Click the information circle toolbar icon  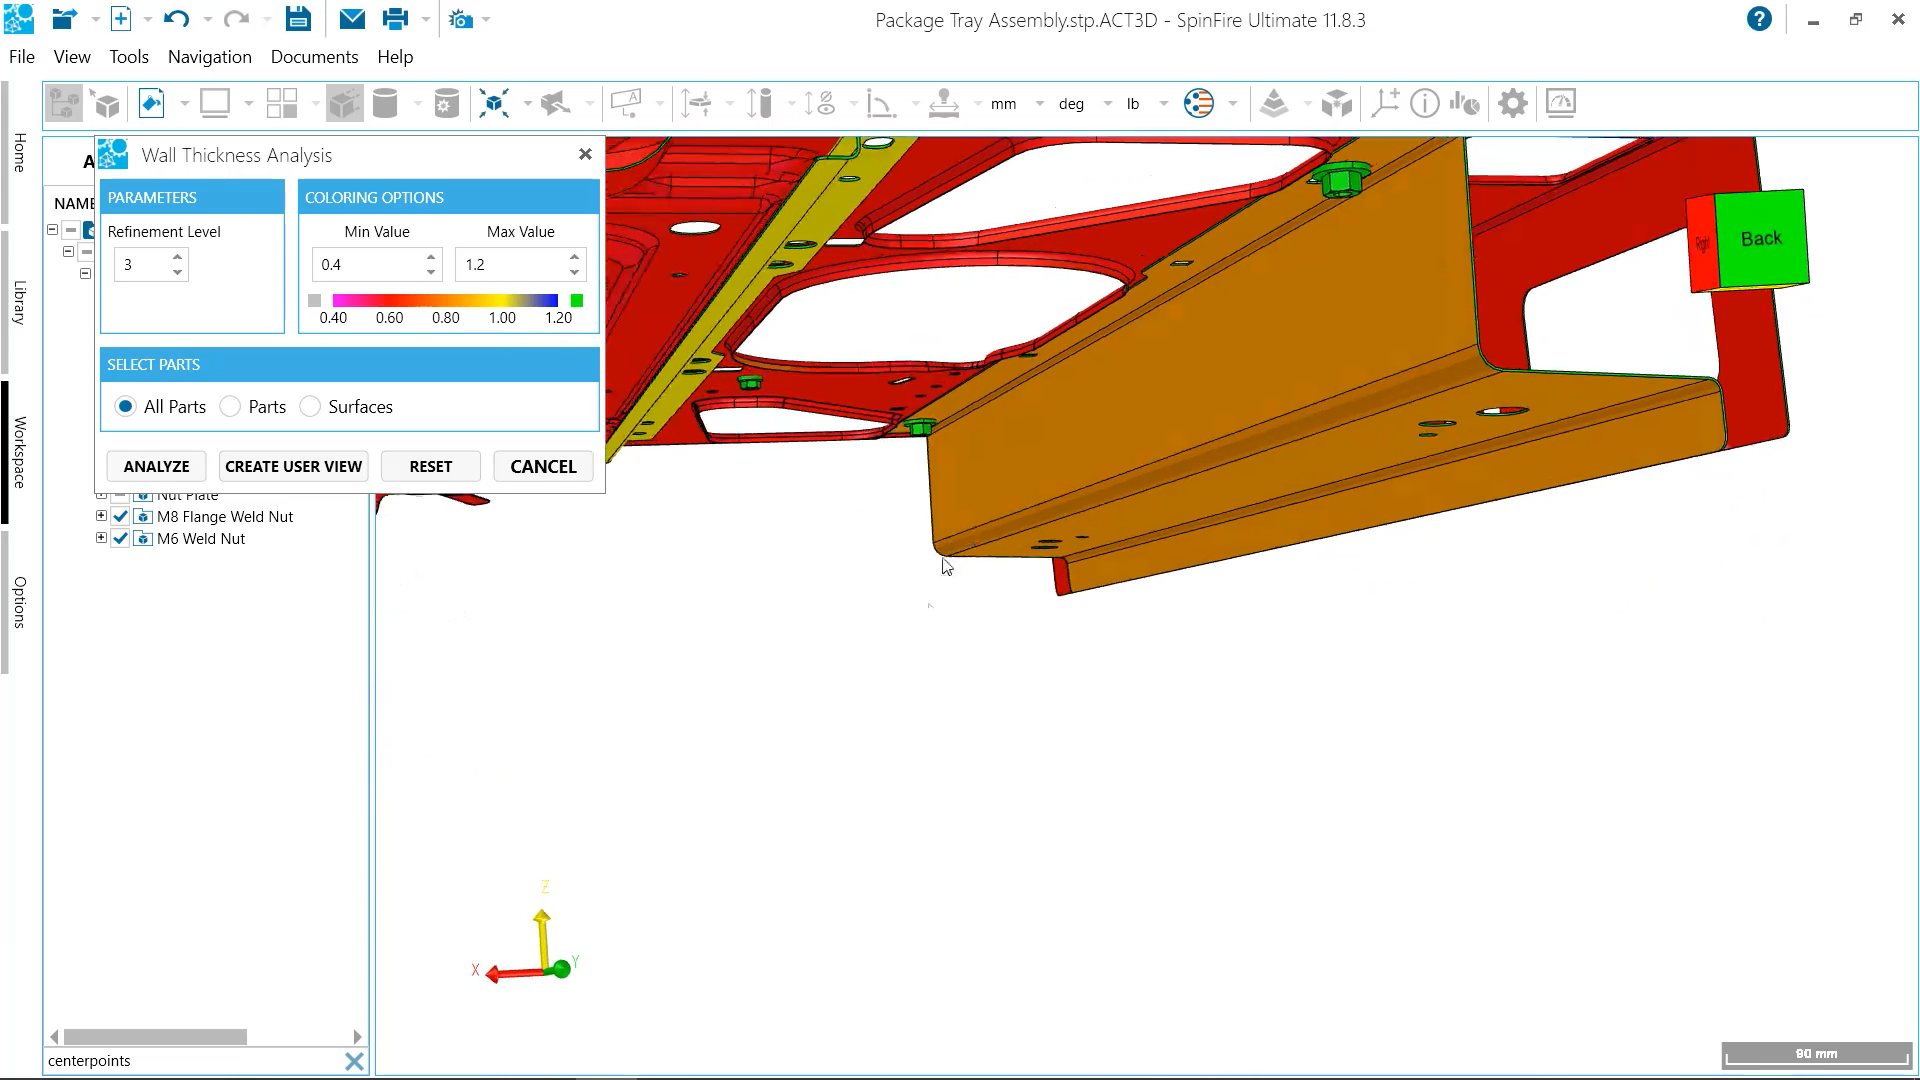coord(1424,103)
